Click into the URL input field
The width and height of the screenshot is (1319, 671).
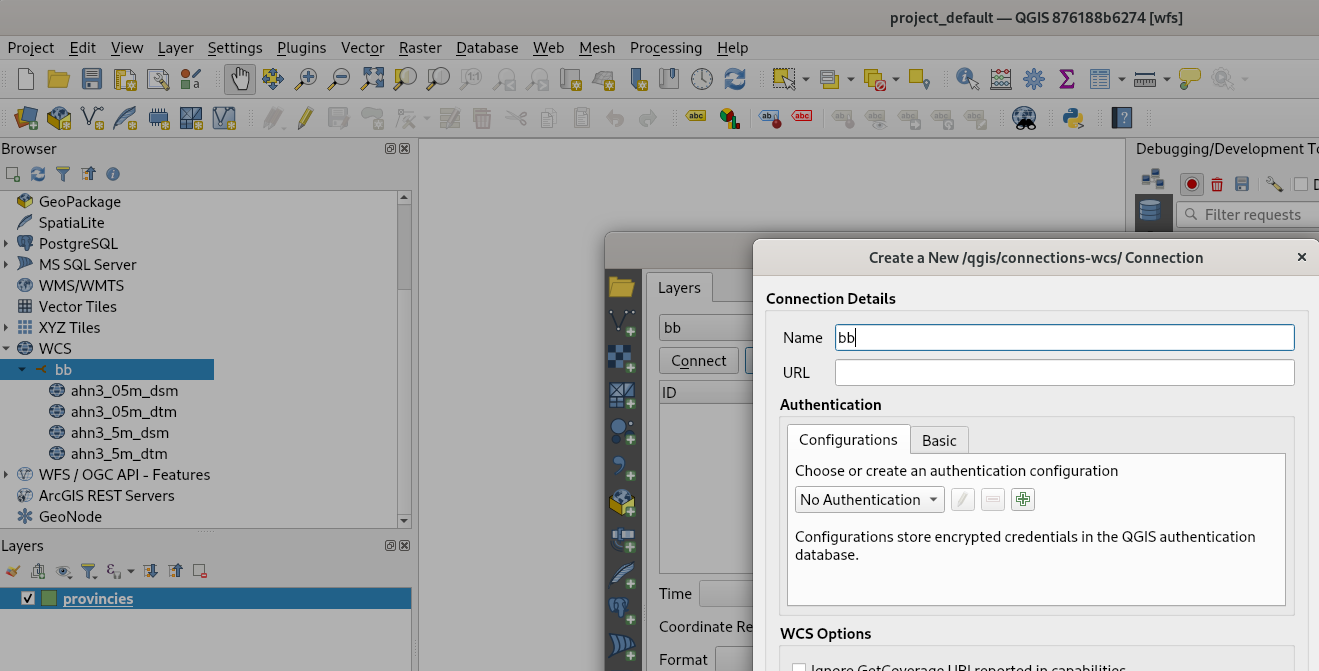click(1064, 373)
